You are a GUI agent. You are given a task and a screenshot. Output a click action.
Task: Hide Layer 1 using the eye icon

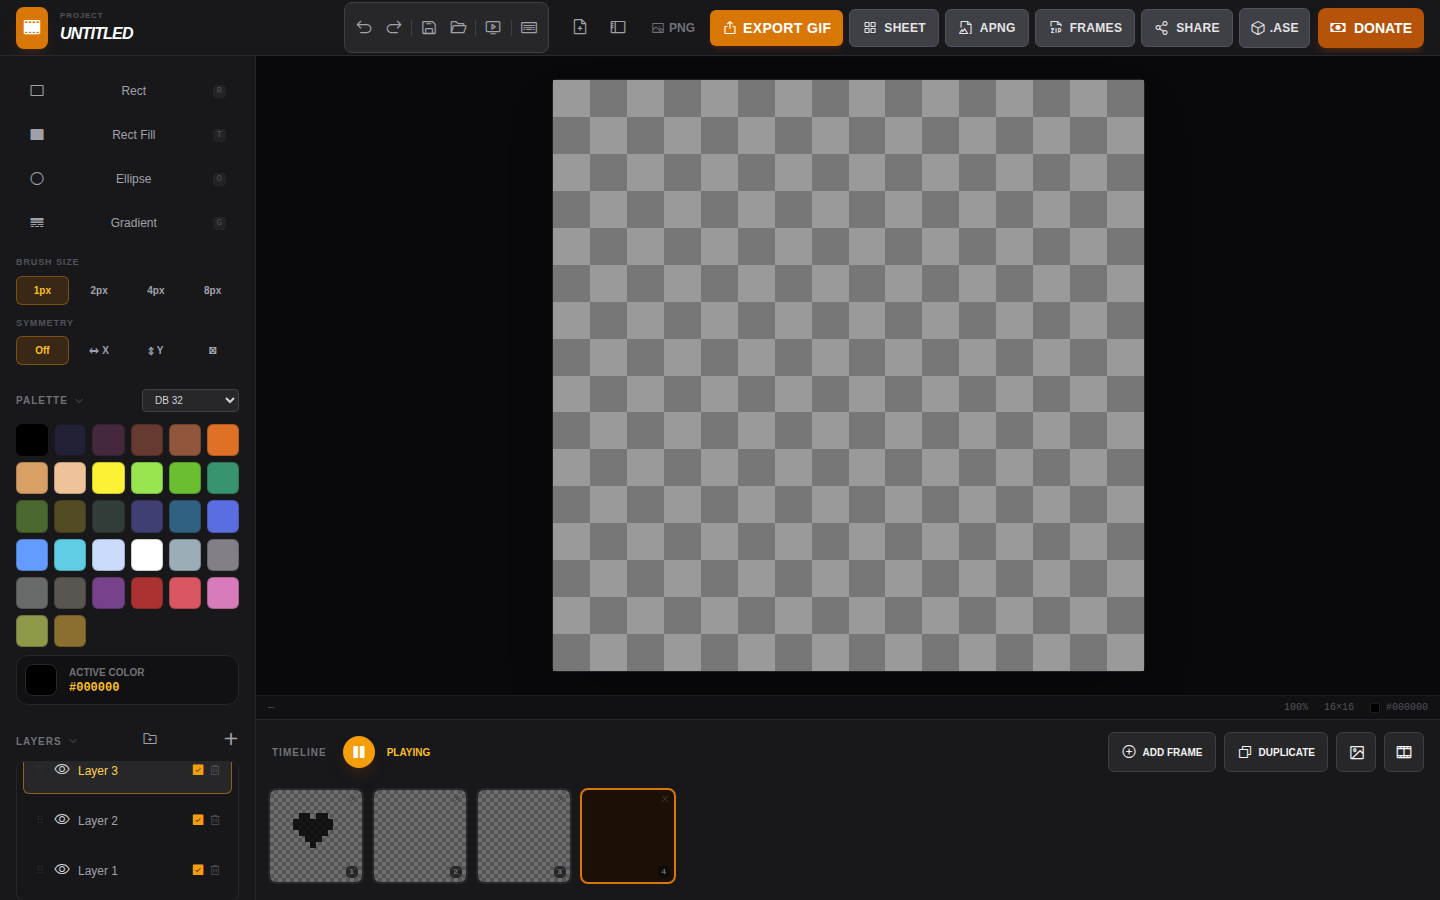(x=62, y=870)
